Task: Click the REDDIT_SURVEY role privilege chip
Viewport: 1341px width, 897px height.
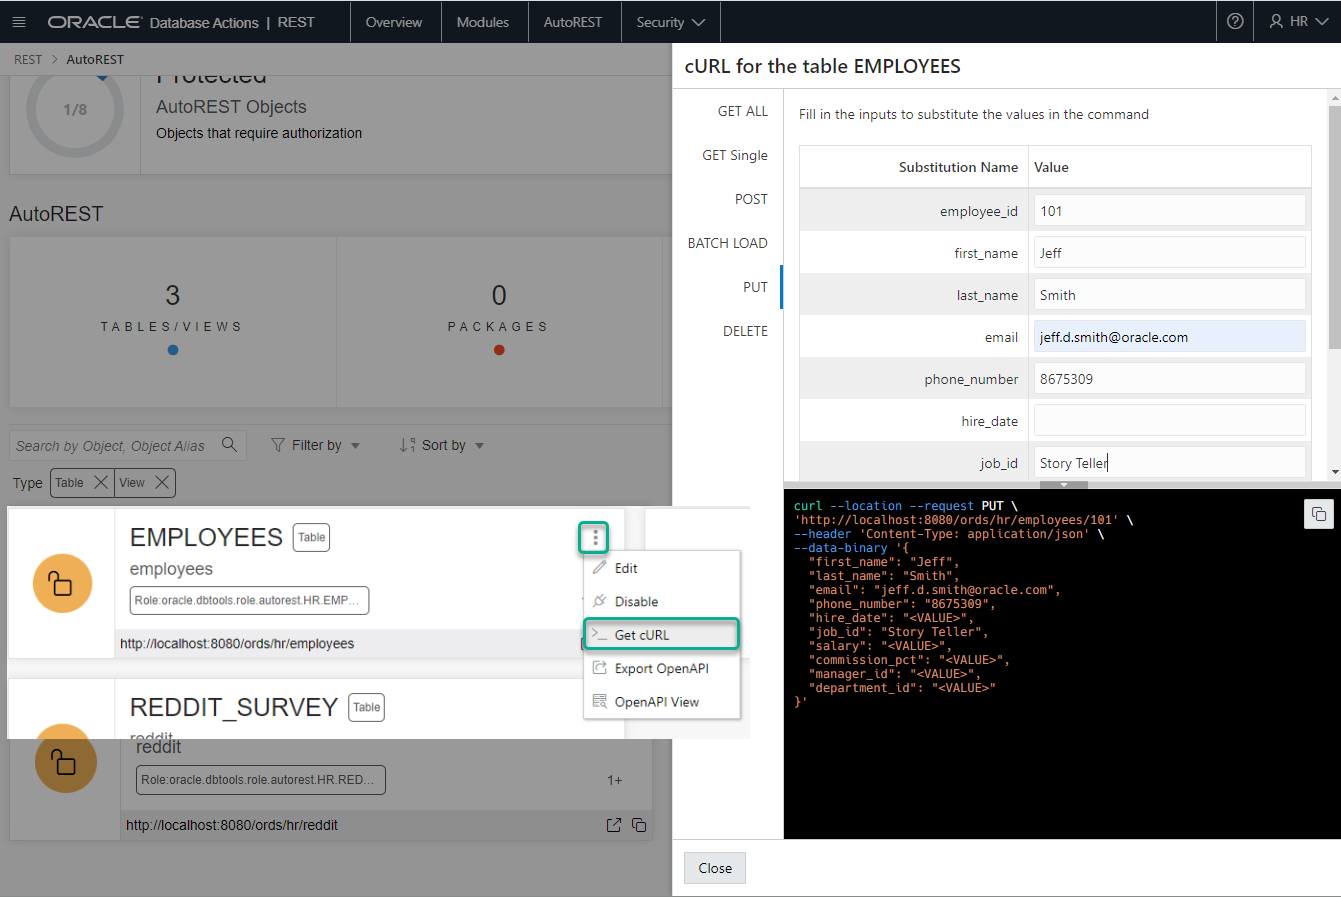Action: (261, 780)
